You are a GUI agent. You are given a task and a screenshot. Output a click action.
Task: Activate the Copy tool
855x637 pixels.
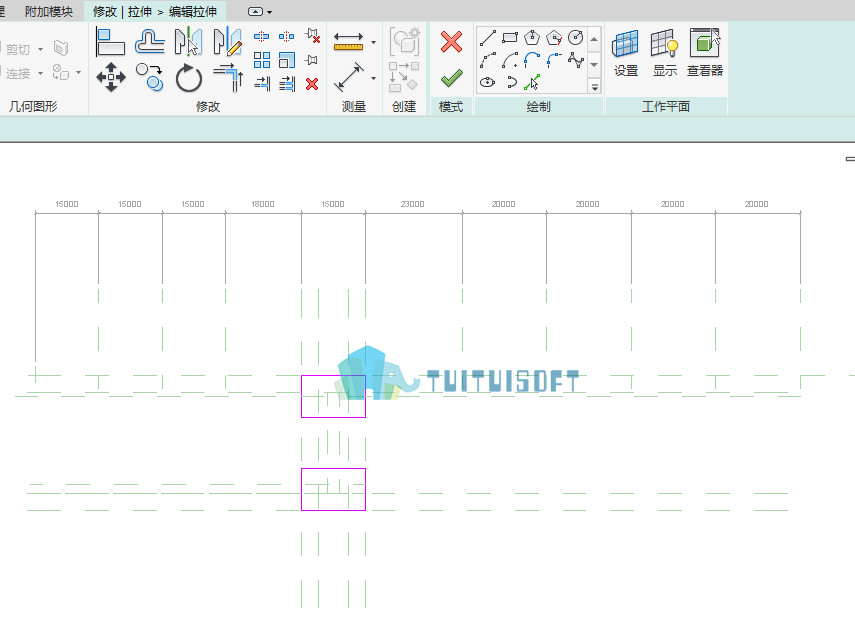[150, 77]
